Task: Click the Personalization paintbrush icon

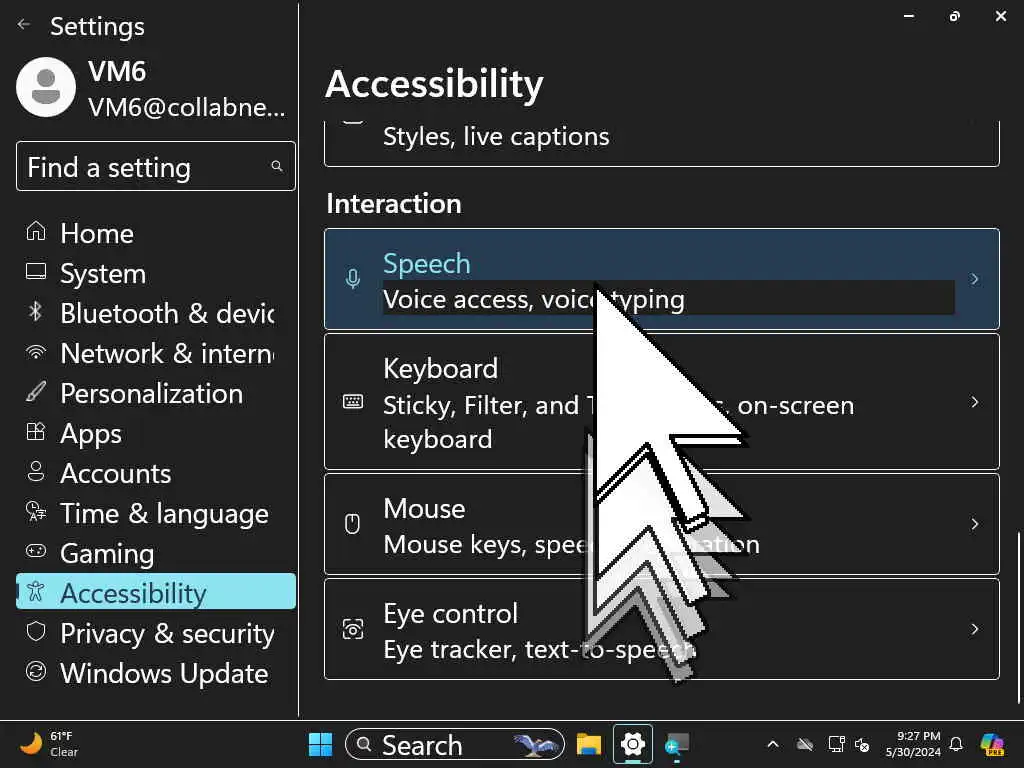Action: click(x=36, y=391)
